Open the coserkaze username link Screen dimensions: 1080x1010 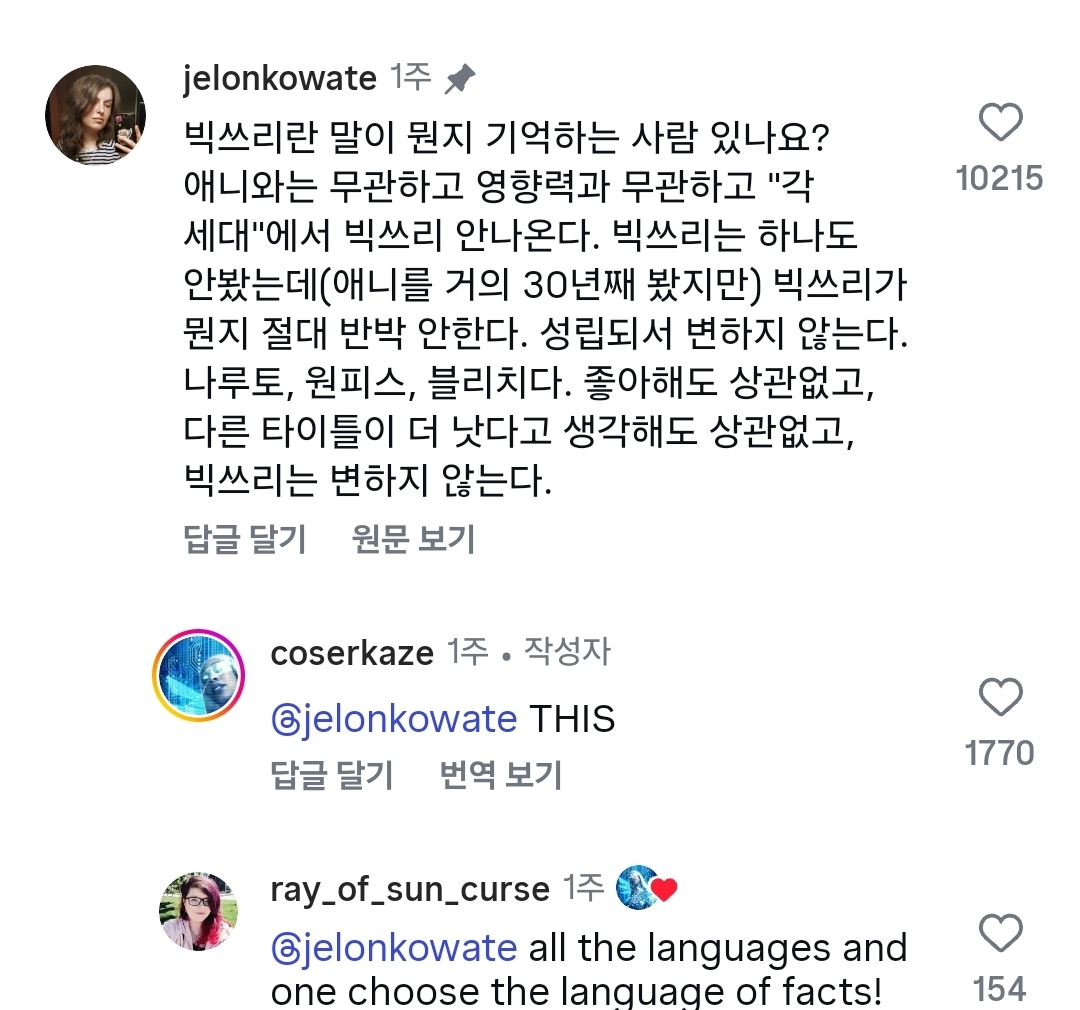click(352, 654)
